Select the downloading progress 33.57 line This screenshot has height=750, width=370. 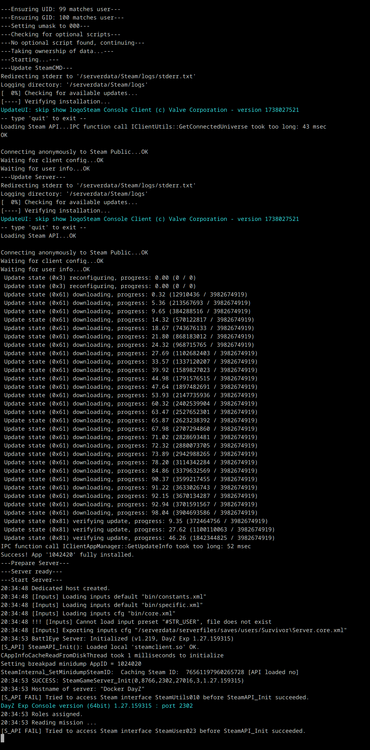tap(131, 362)
